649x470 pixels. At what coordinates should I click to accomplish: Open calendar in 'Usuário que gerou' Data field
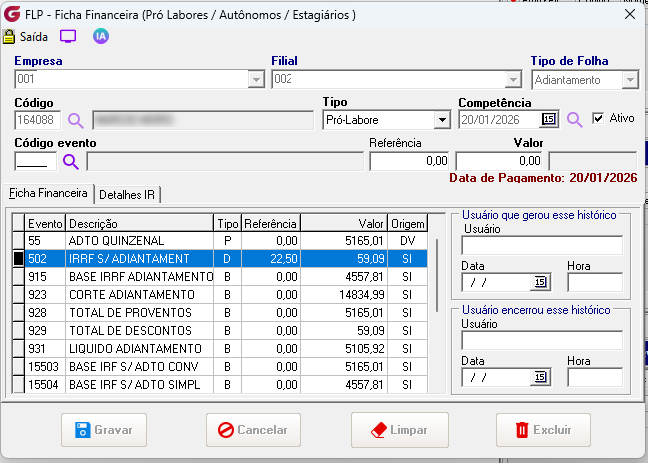pyautogui.click(x=540, y=282)
